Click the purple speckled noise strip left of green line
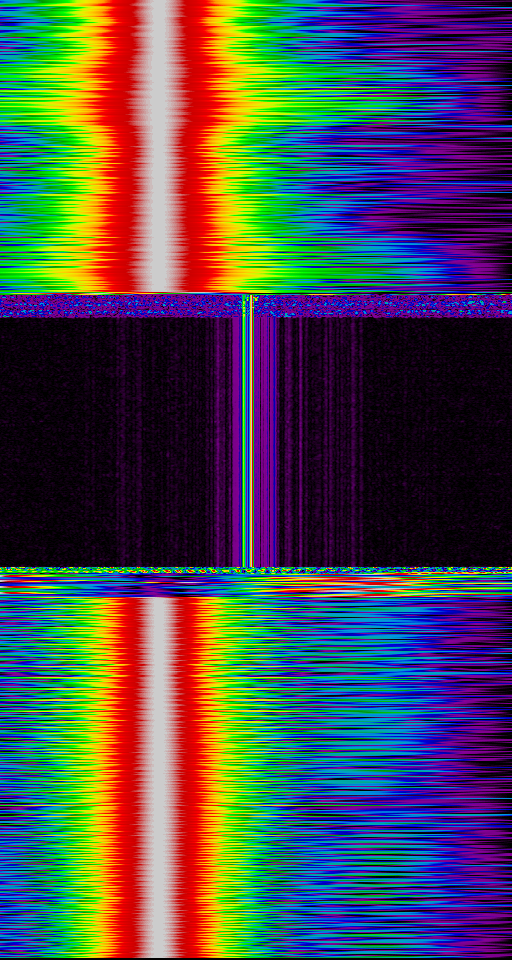Image resolution: width=512 pixels, height=960 pixels. (121, 306)
